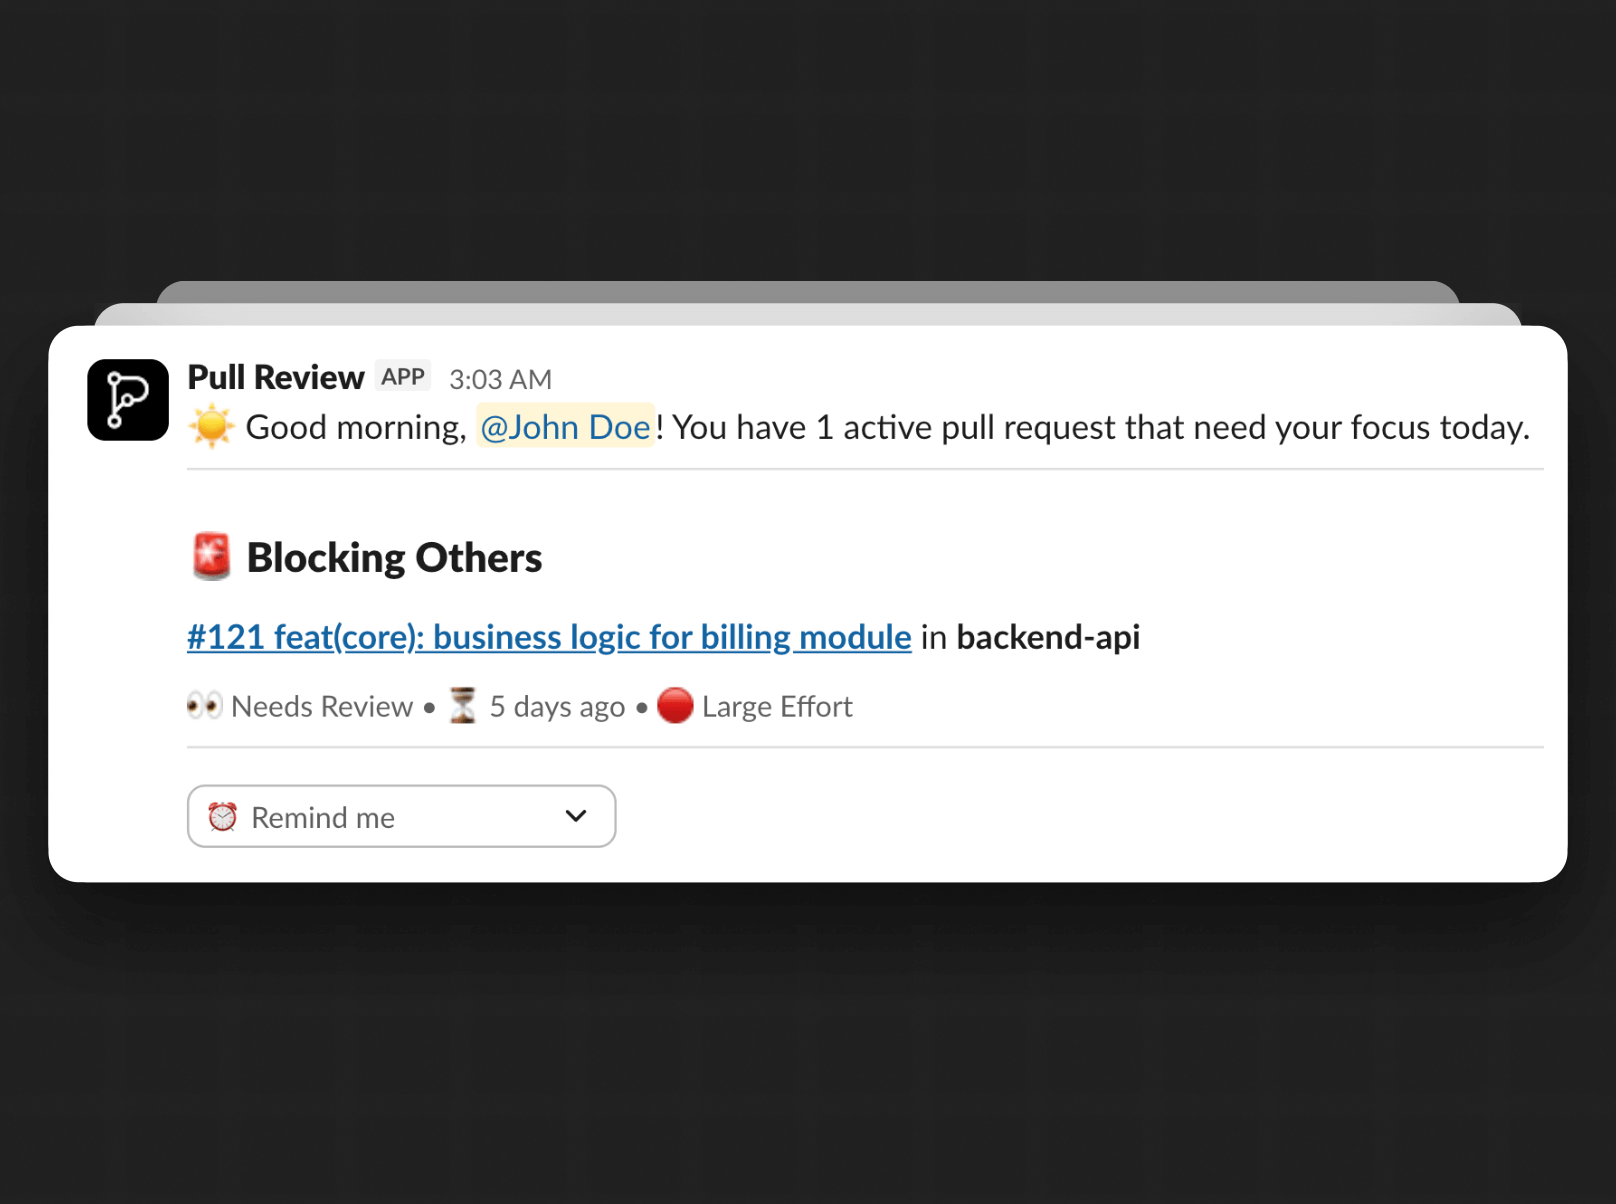Viewport: 1616px width, 1204px height.
Task: Click the @John Doe mention
Action: coord(565,427)
